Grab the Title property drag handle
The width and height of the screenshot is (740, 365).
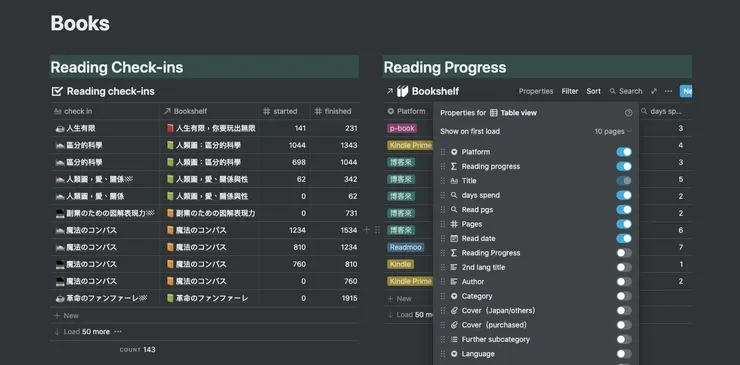pos(443,181)
